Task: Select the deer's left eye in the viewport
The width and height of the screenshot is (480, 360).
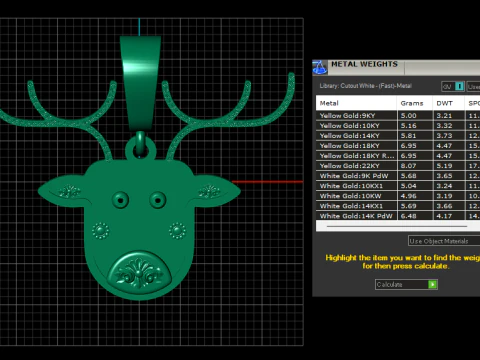Action: 120,200
